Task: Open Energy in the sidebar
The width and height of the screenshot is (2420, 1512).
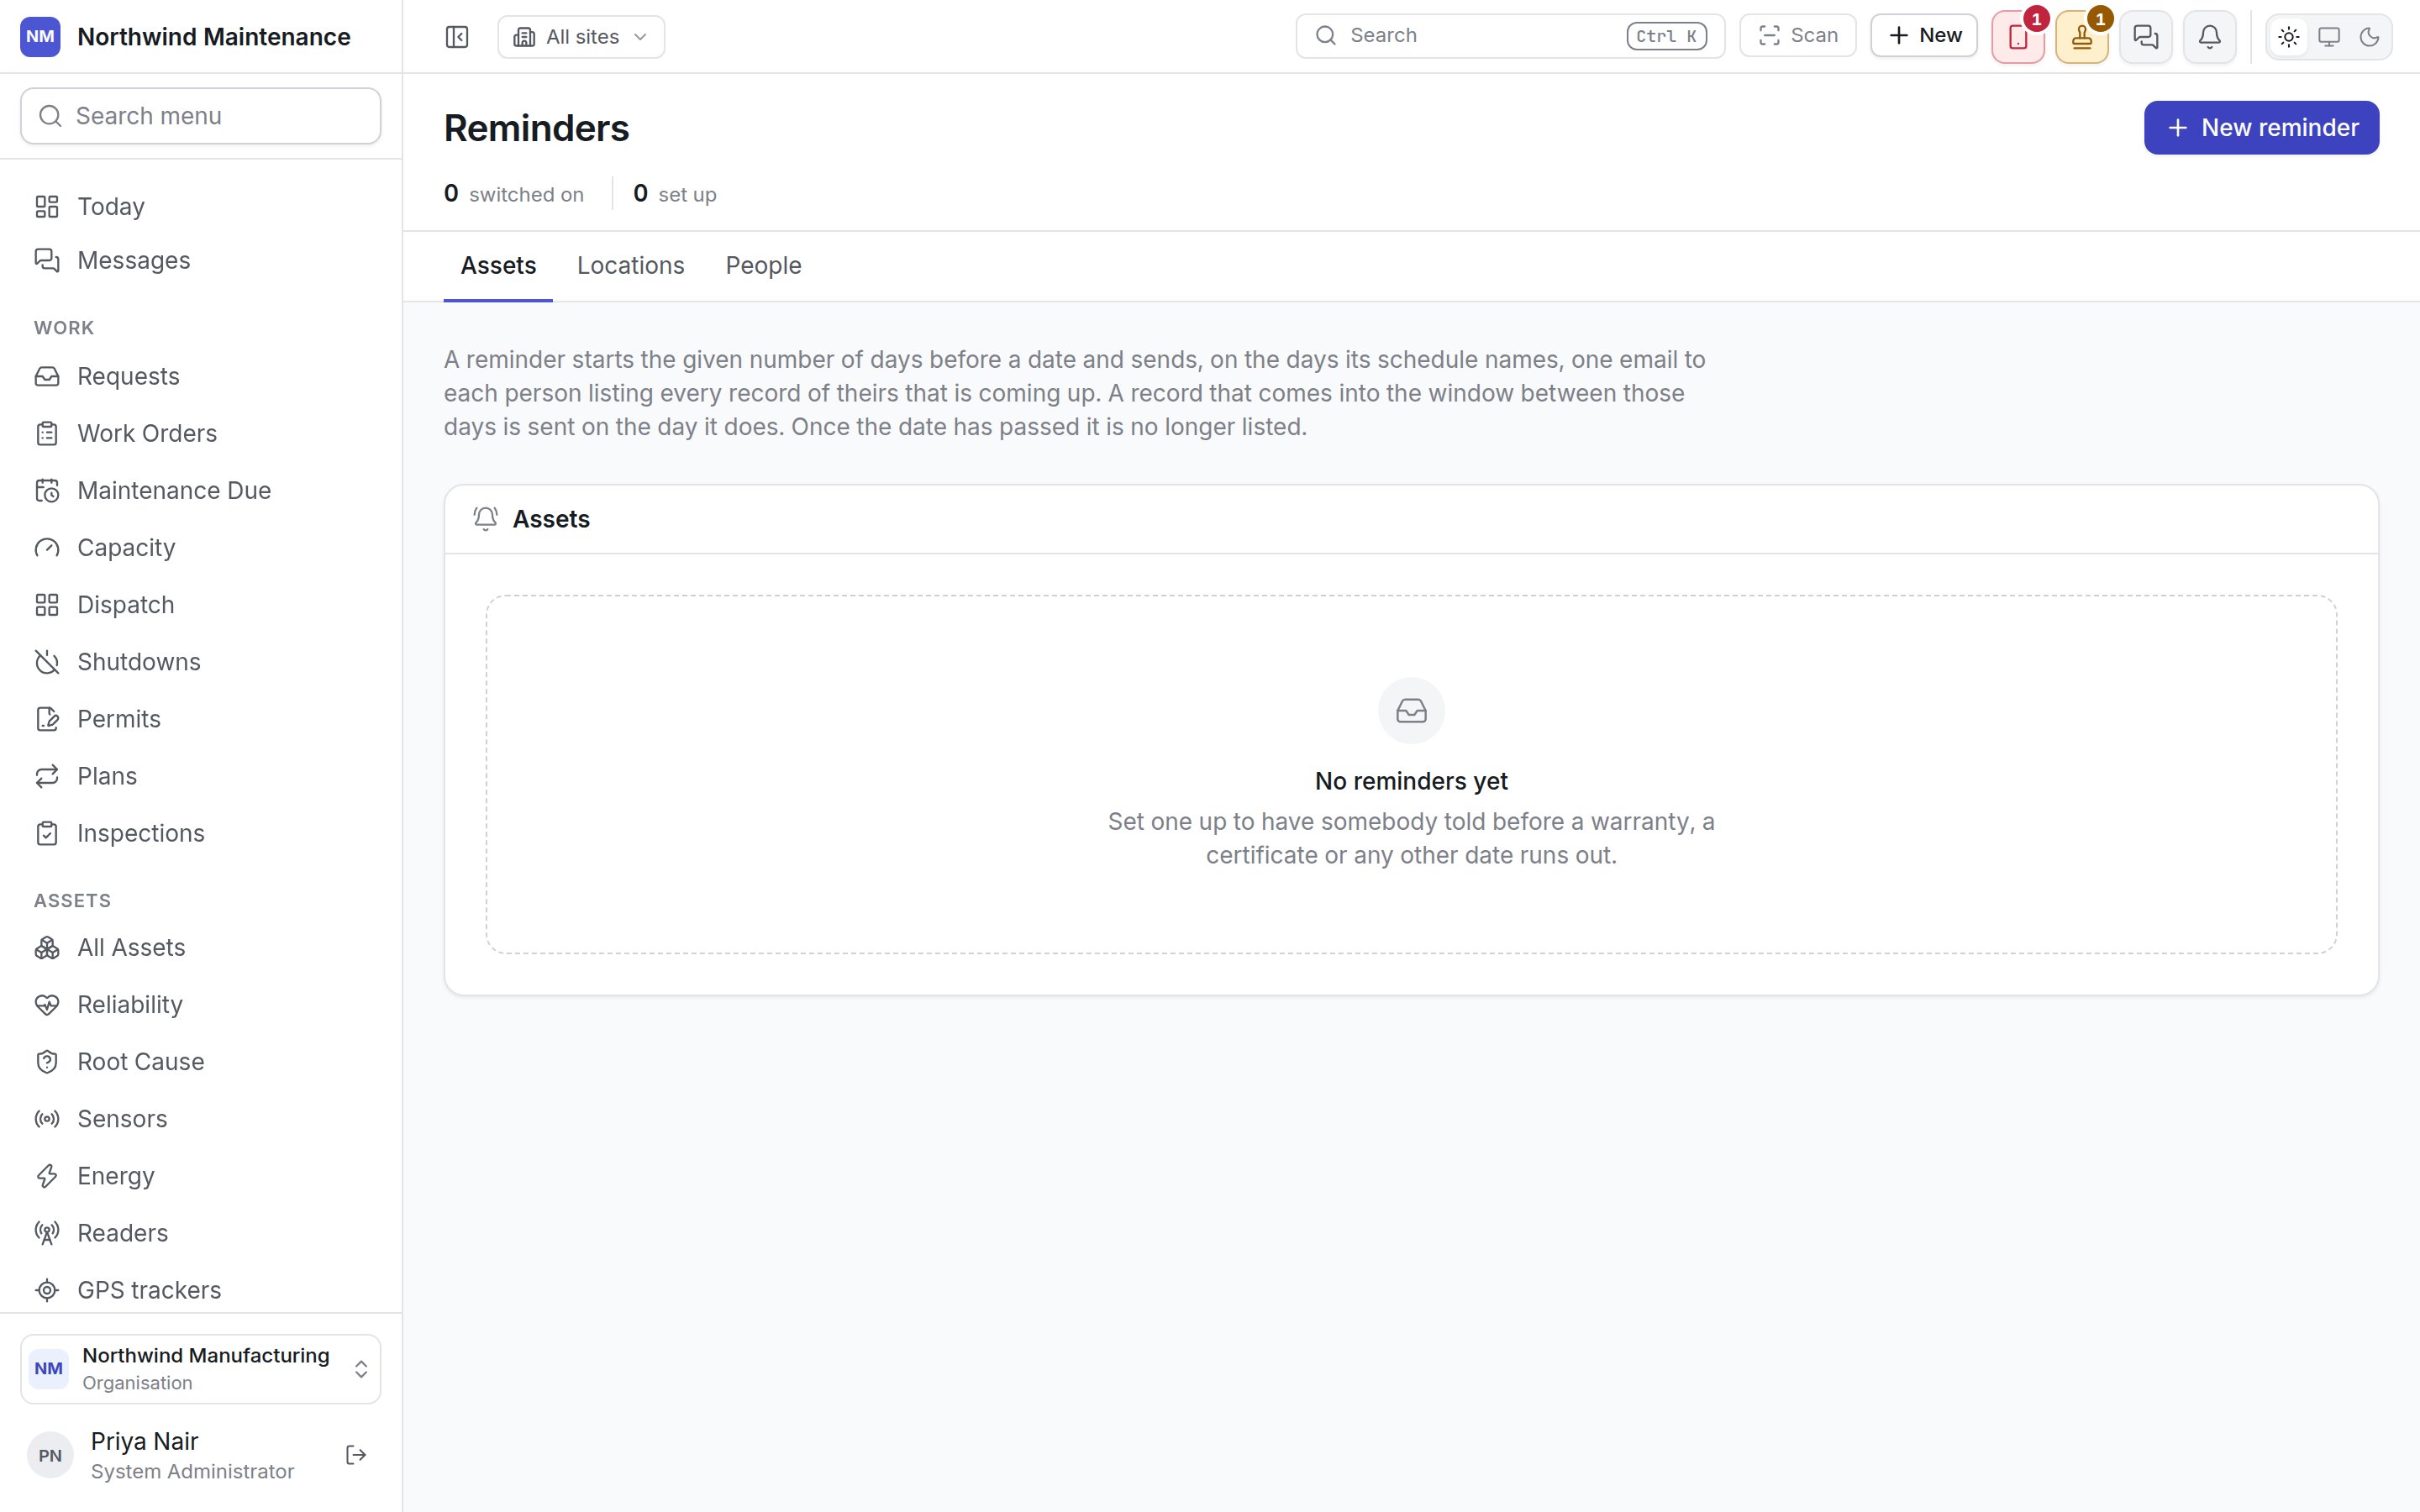Action: coord(201,1176)
